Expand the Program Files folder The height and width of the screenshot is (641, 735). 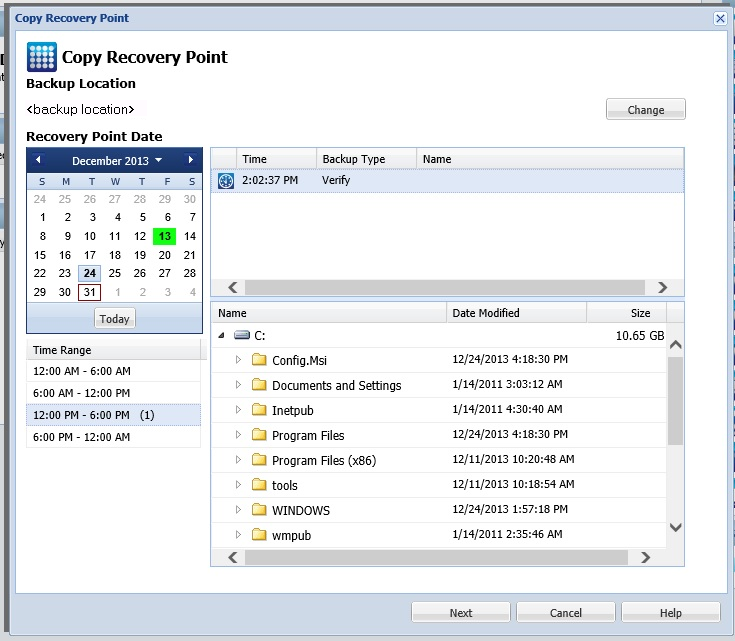238,435
